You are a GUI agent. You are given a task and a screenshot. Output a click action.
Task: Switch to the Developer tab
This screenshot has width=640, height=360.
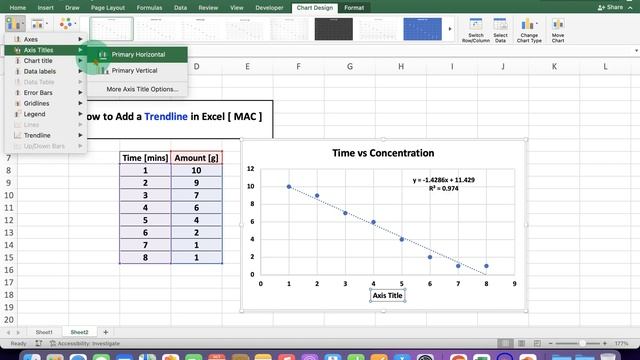pyautogui.click(x=269, y=8)
